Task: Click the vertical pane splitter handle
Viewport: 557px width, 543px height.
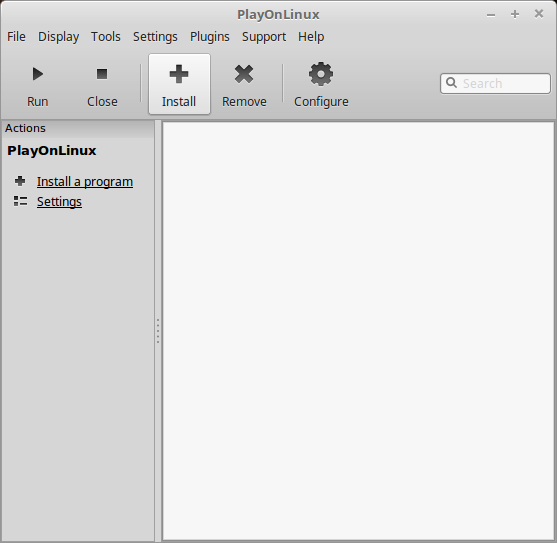Action: 158,331
